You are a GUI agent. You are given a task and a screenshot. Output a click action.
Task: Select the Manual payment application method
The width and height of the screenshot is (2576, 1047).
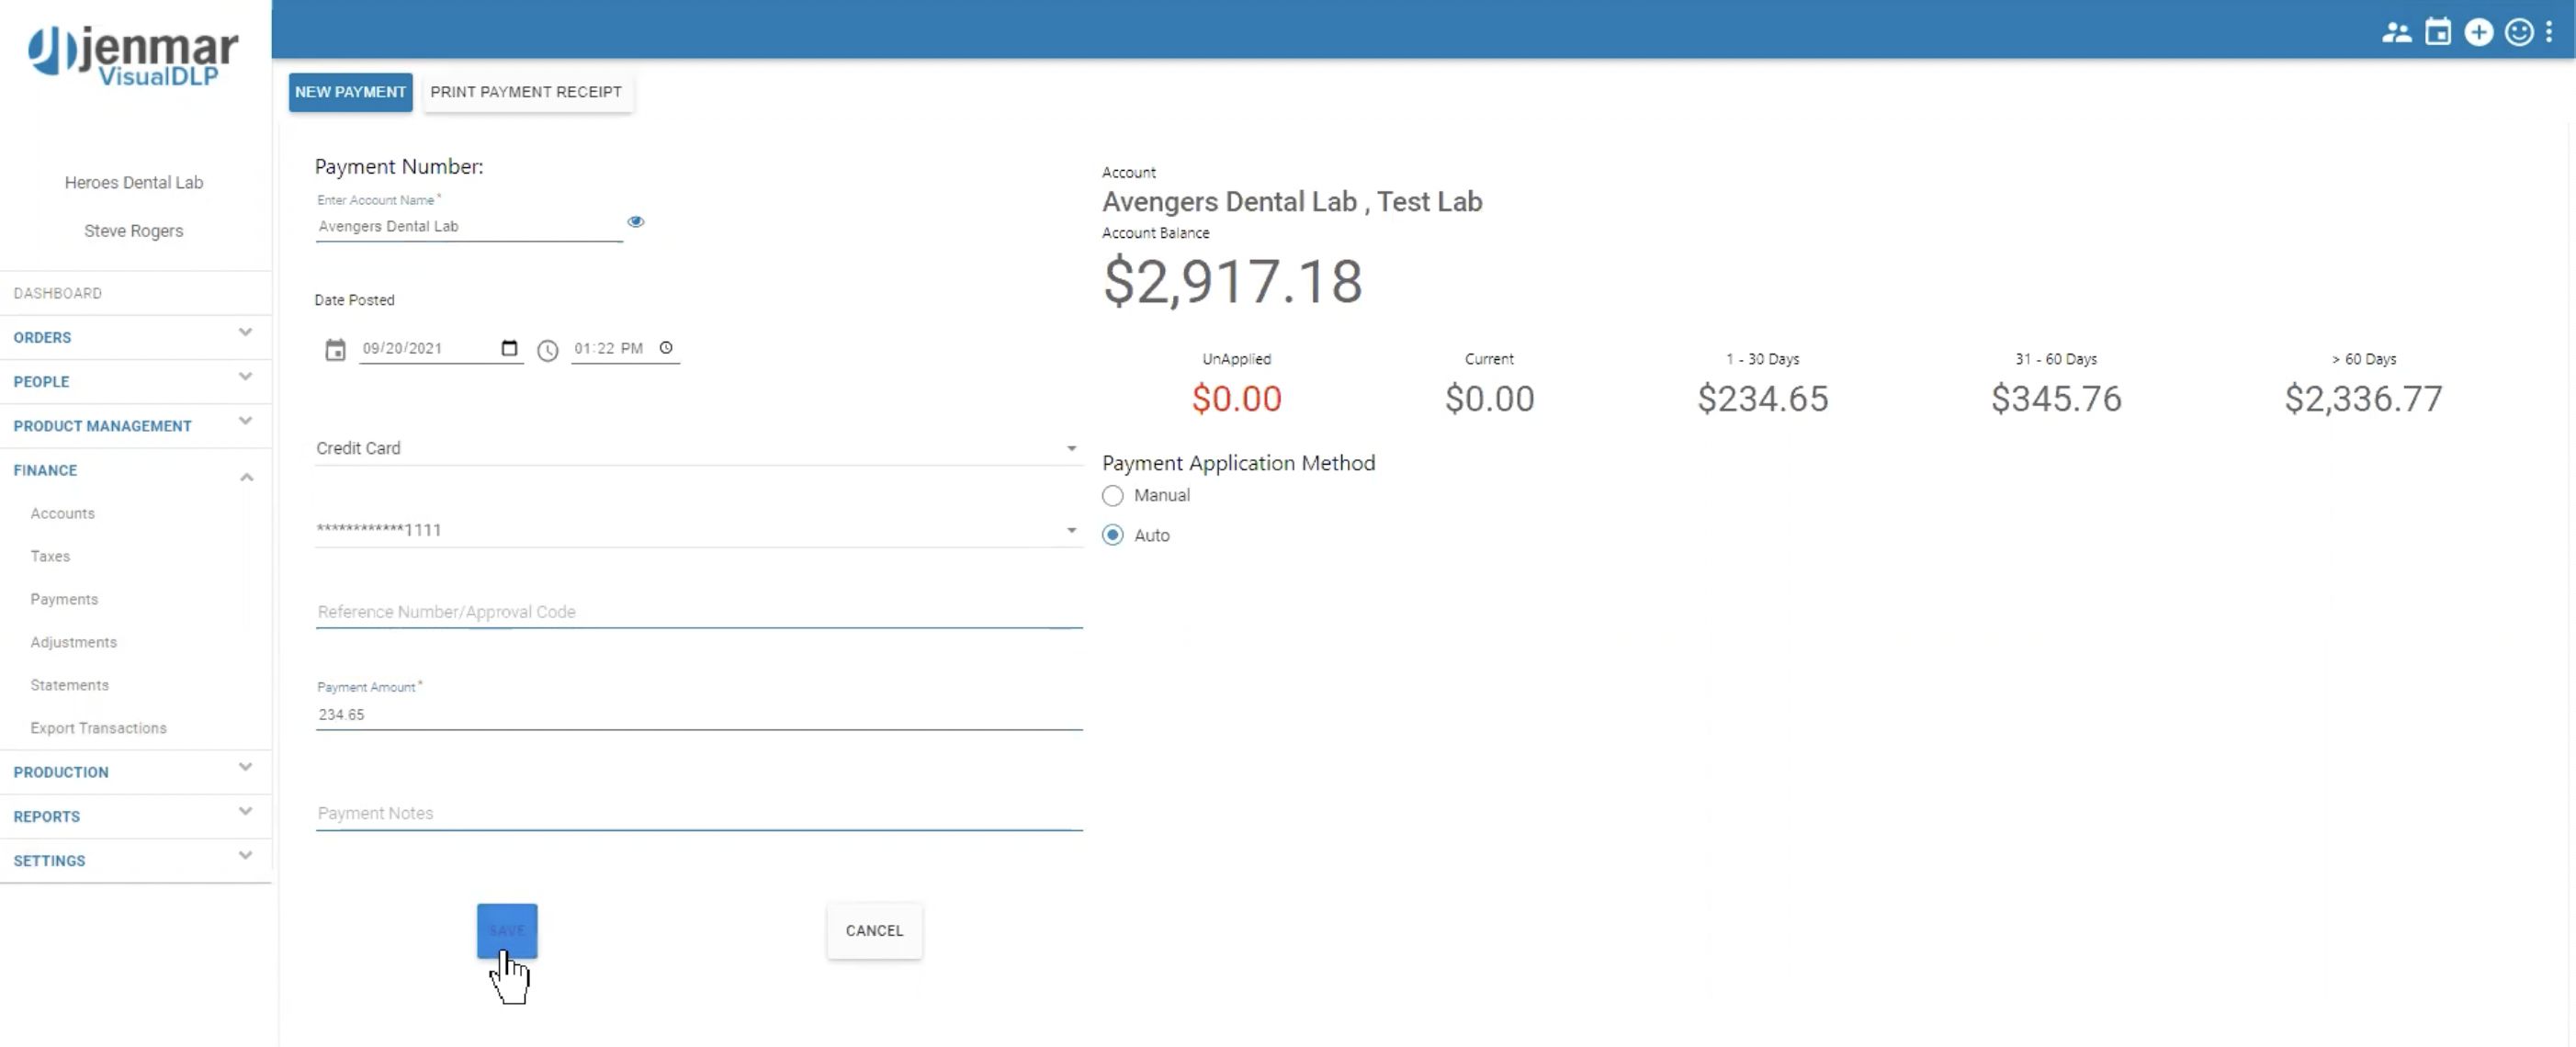pyautogui.click(x=1112, y=496)
